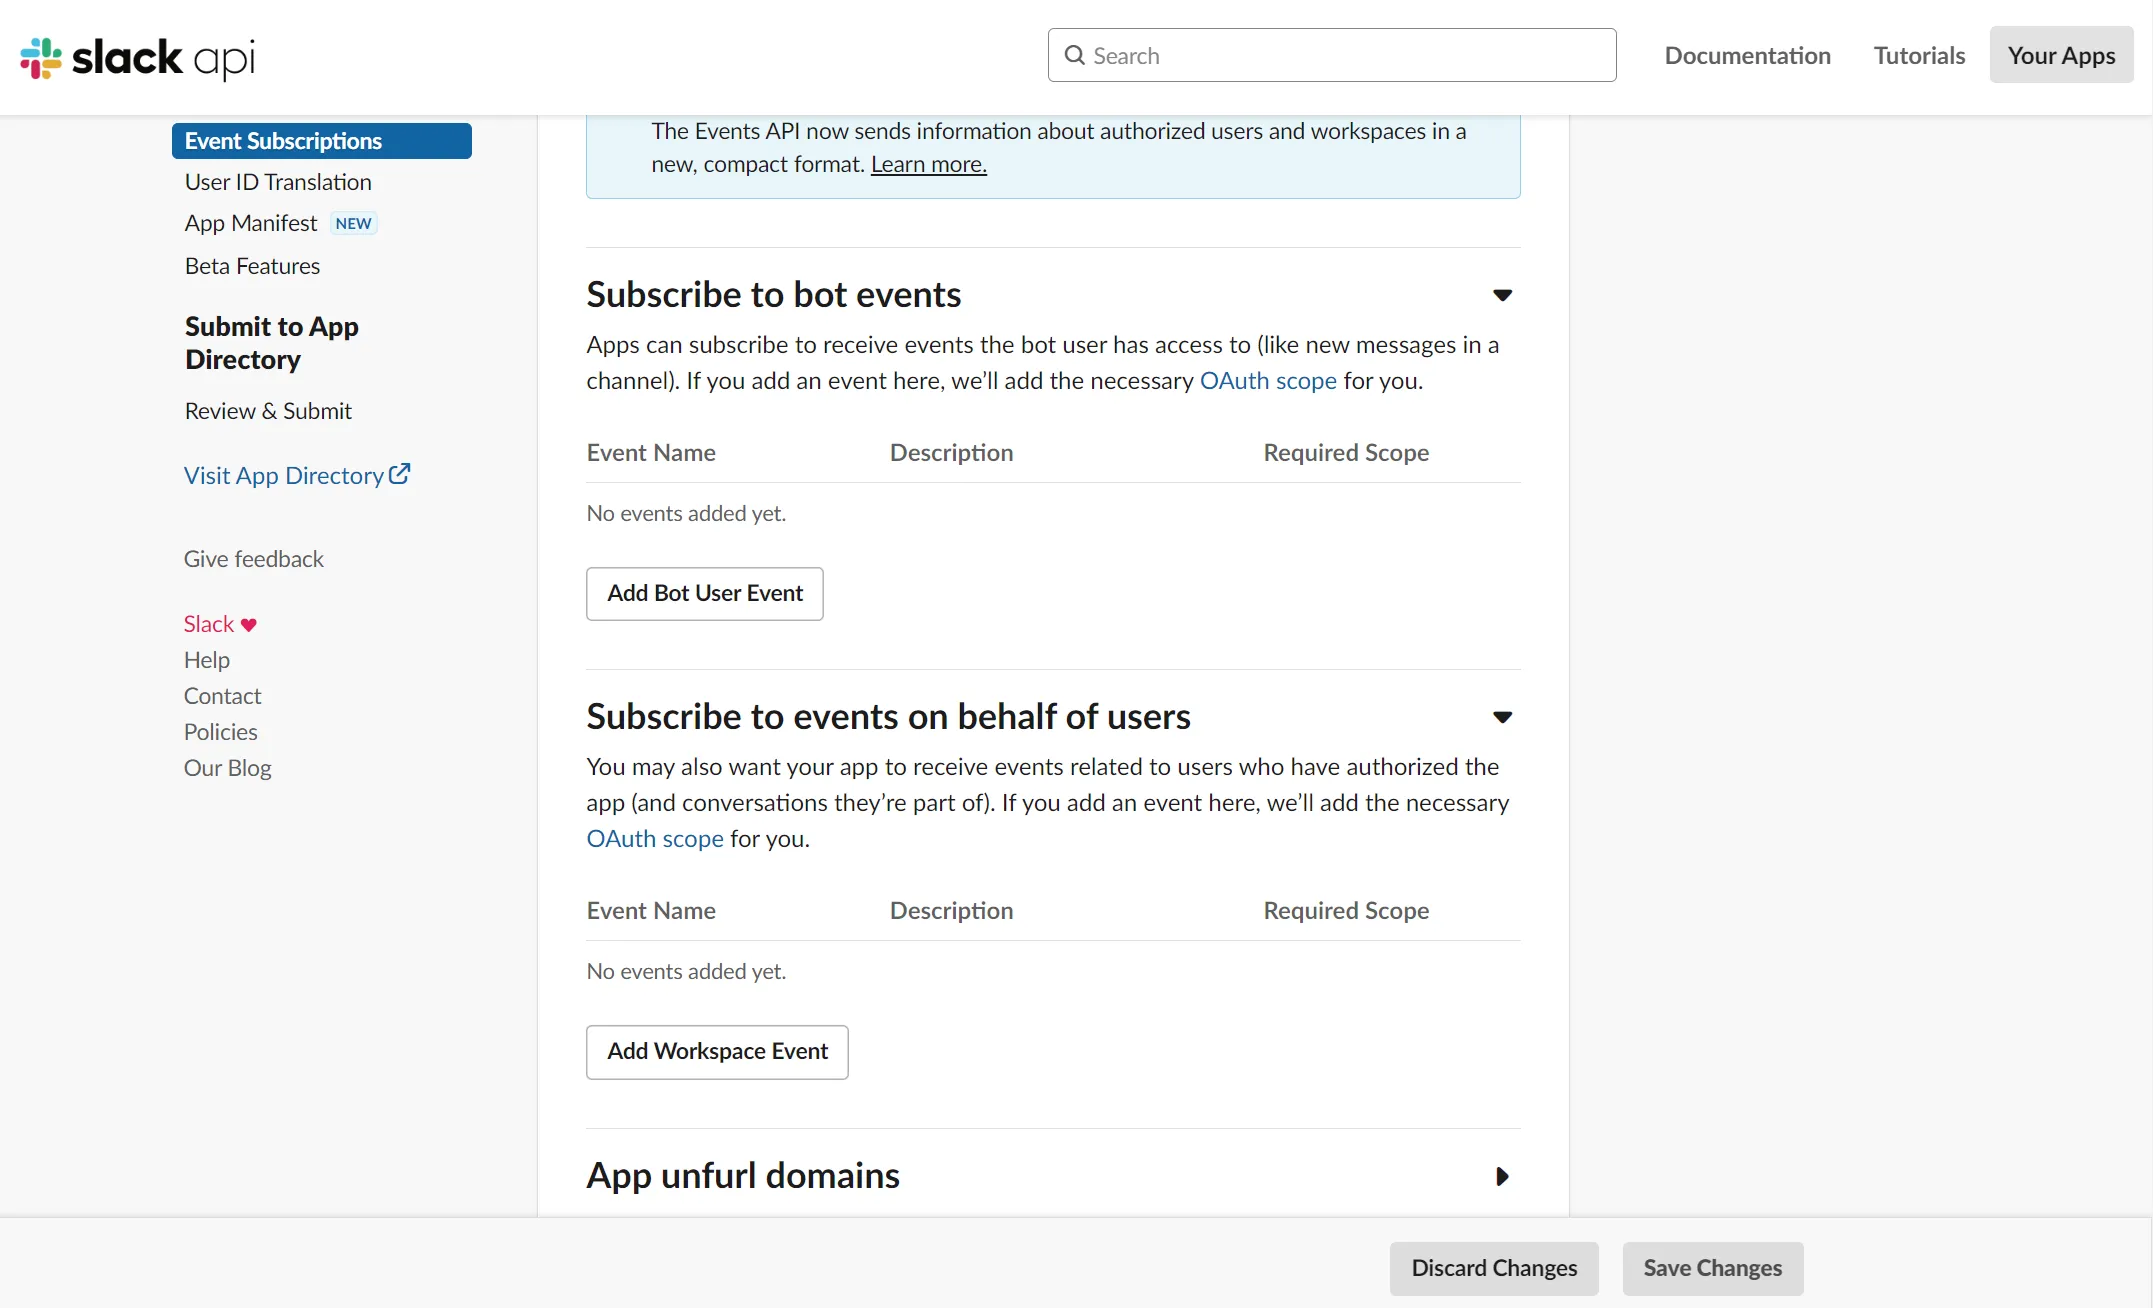Click 'No events added yet.' under bot events
Image resolution: width=2153 pixels, height=1308 pixels.
click(x=686, y=513)
